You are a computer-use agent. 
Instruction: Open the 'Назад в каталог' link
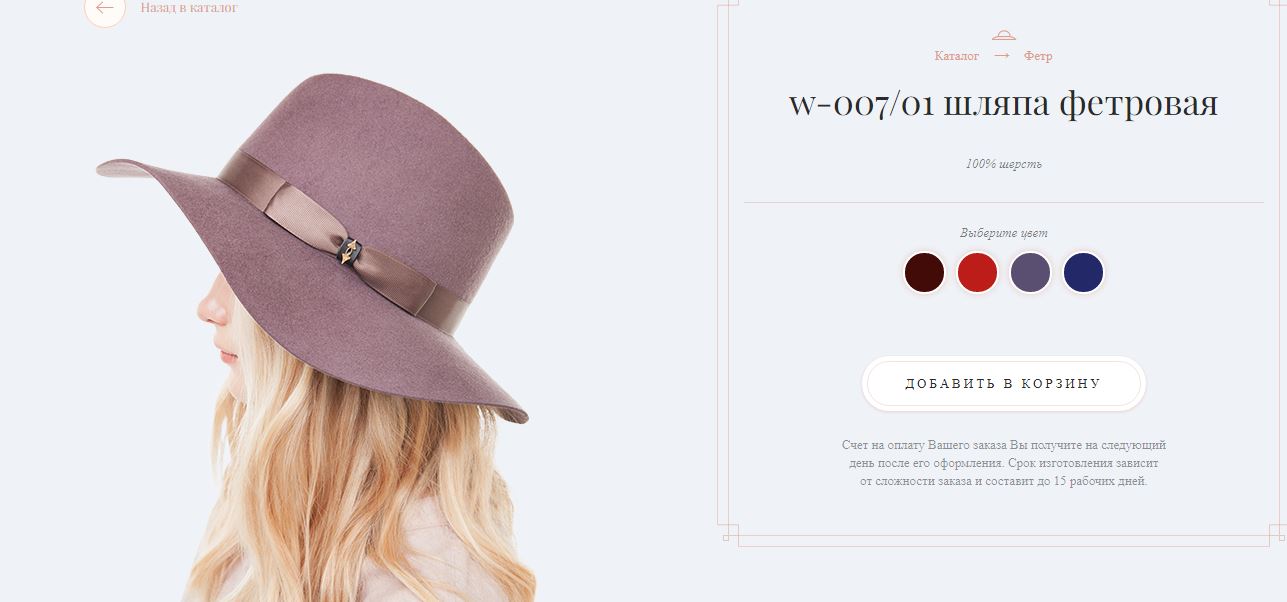189,8
